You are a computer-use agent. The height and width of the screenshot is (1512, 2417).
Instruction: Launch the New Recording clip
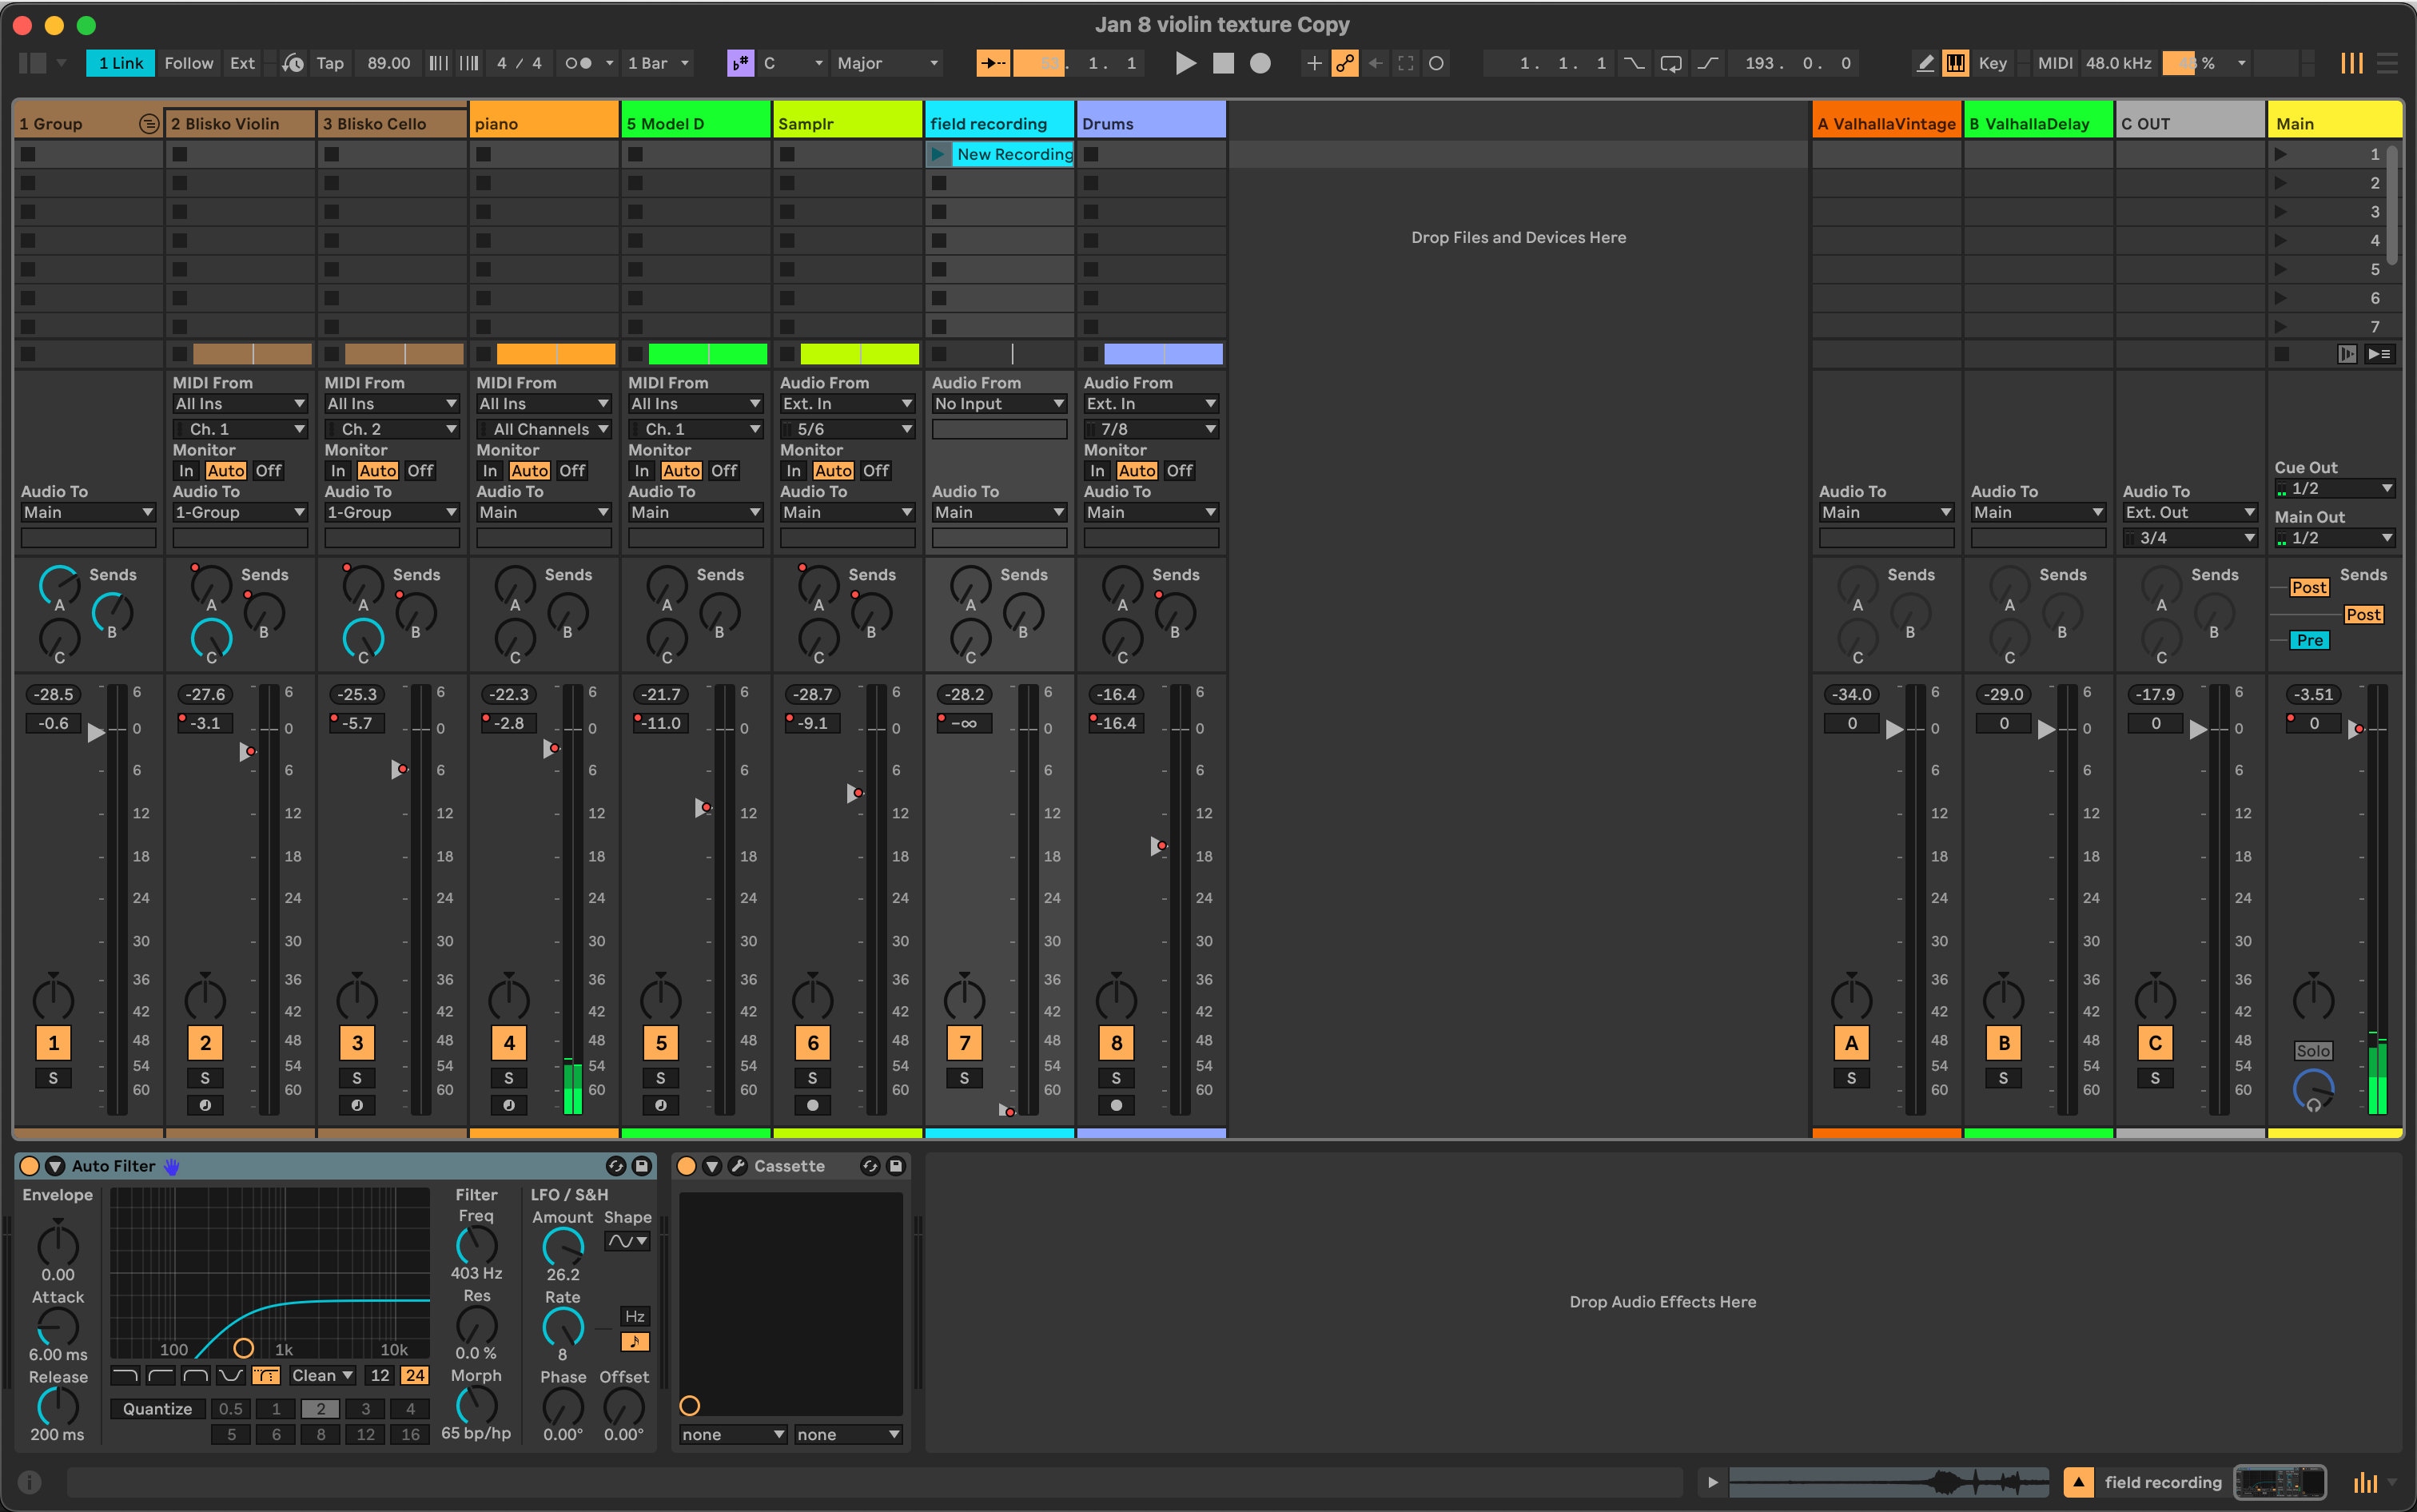click(938, 154)
